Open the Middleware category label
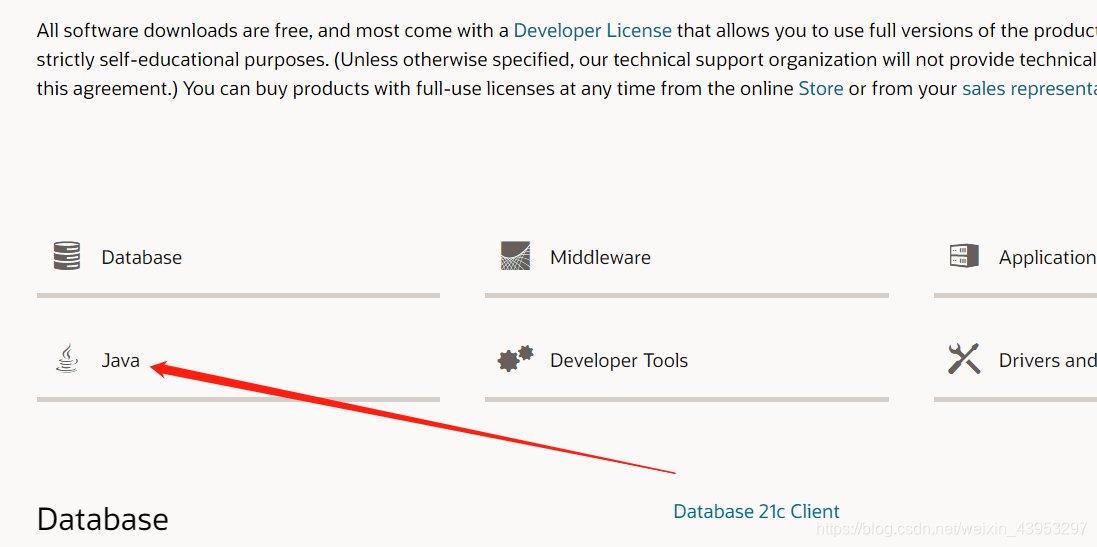 [600, 257]
